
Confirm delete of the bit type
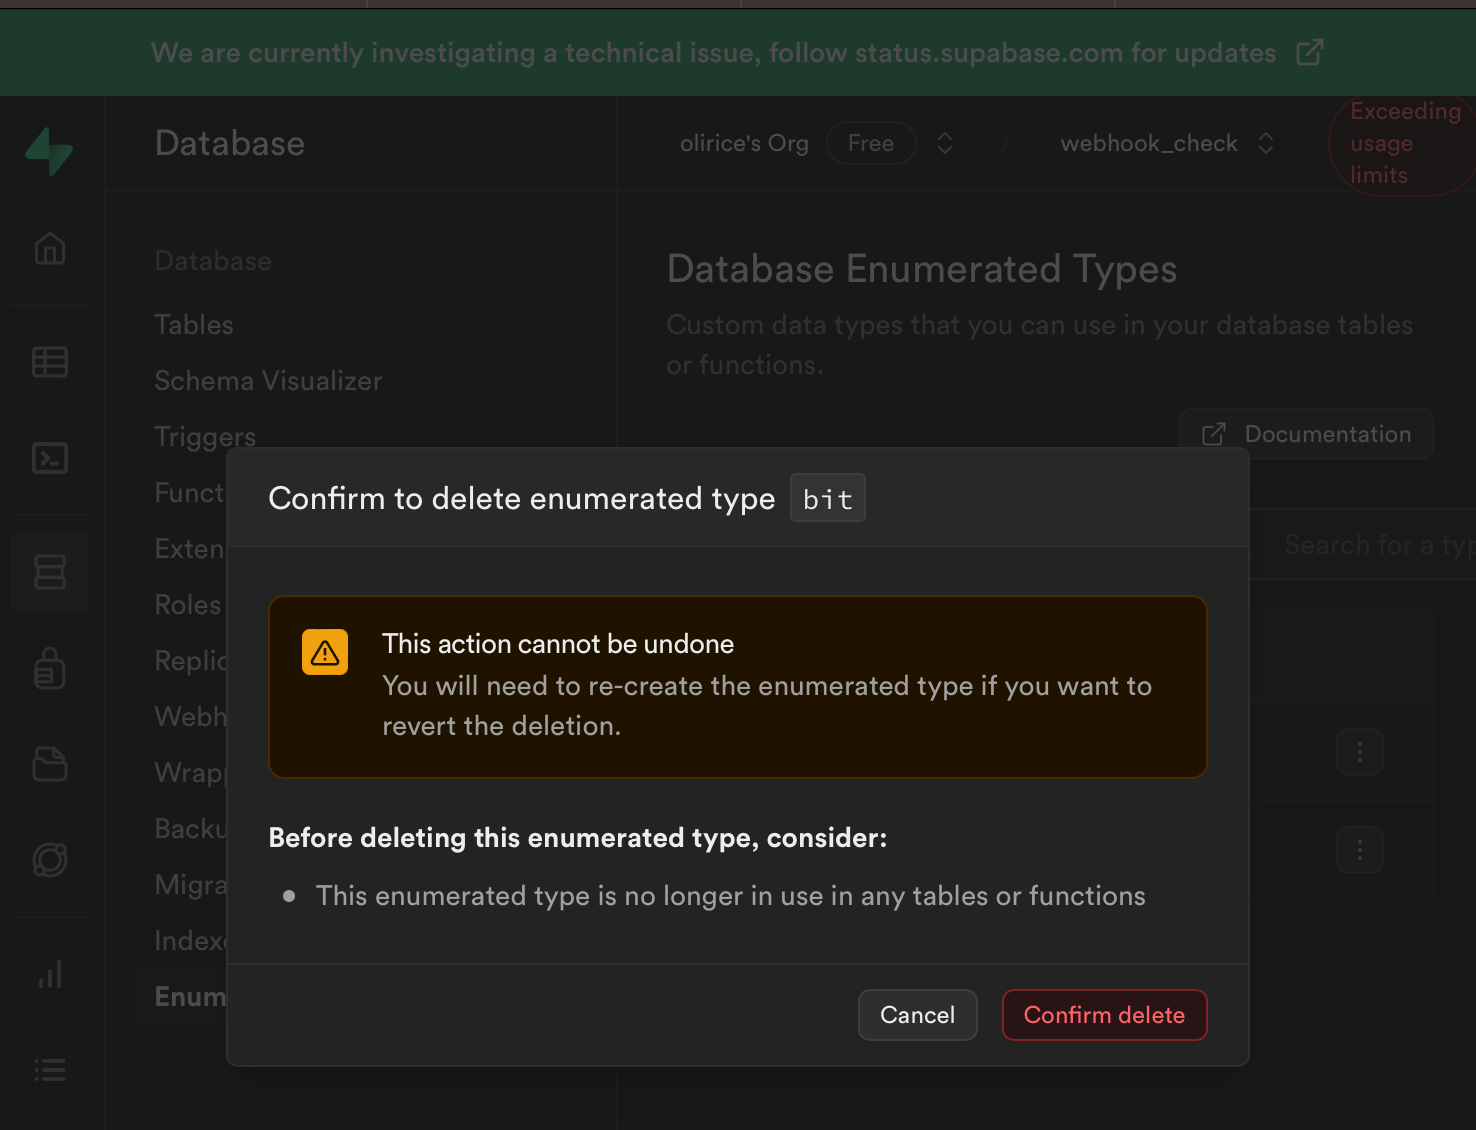pos(1104,1014)
